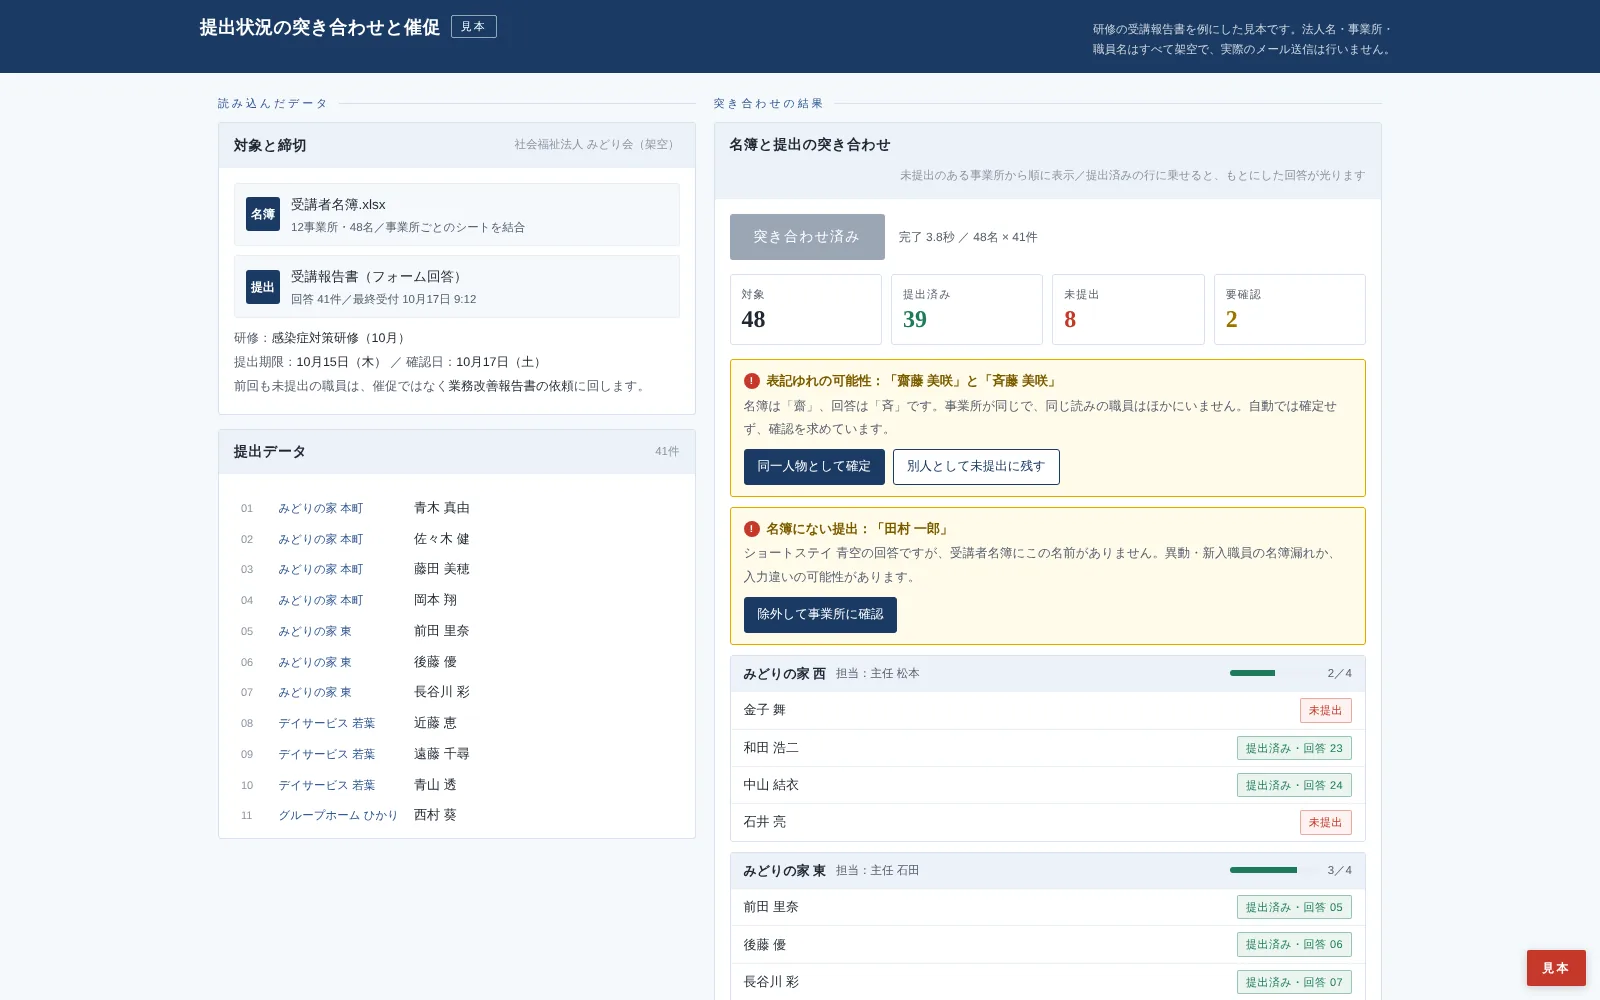This screenshot has width=1600, height=1000.
Task: Click the red alert icon for 名簿にない提出
Action: pos(752,529)
